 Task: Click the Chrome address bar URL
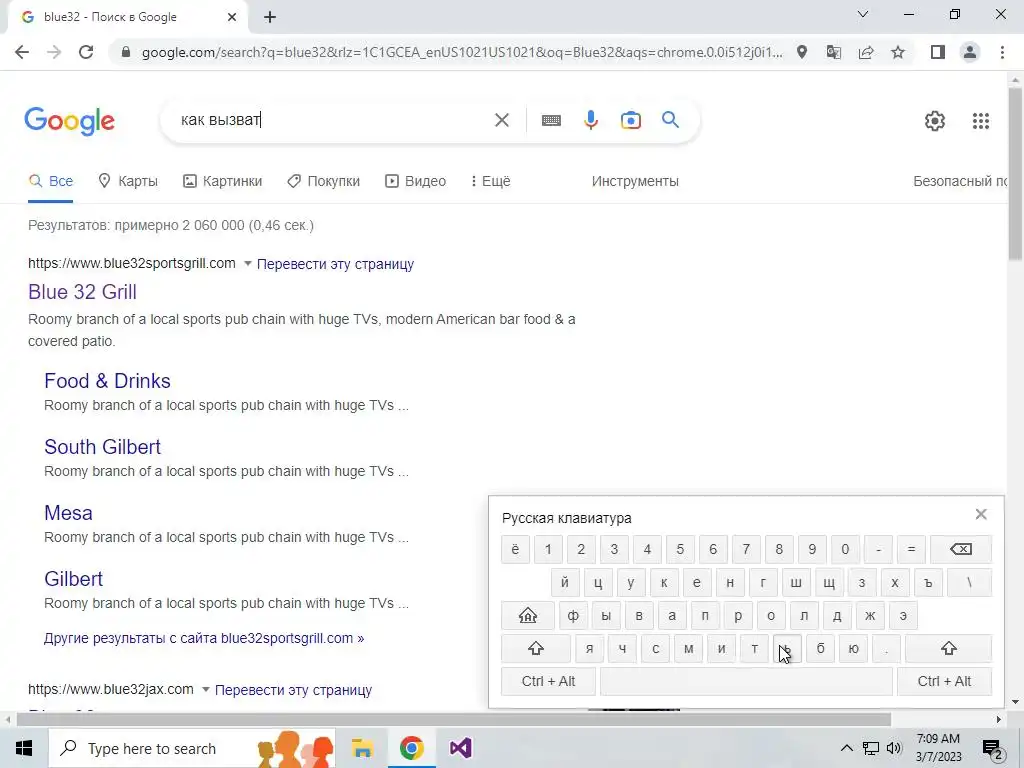pos(462,52)
